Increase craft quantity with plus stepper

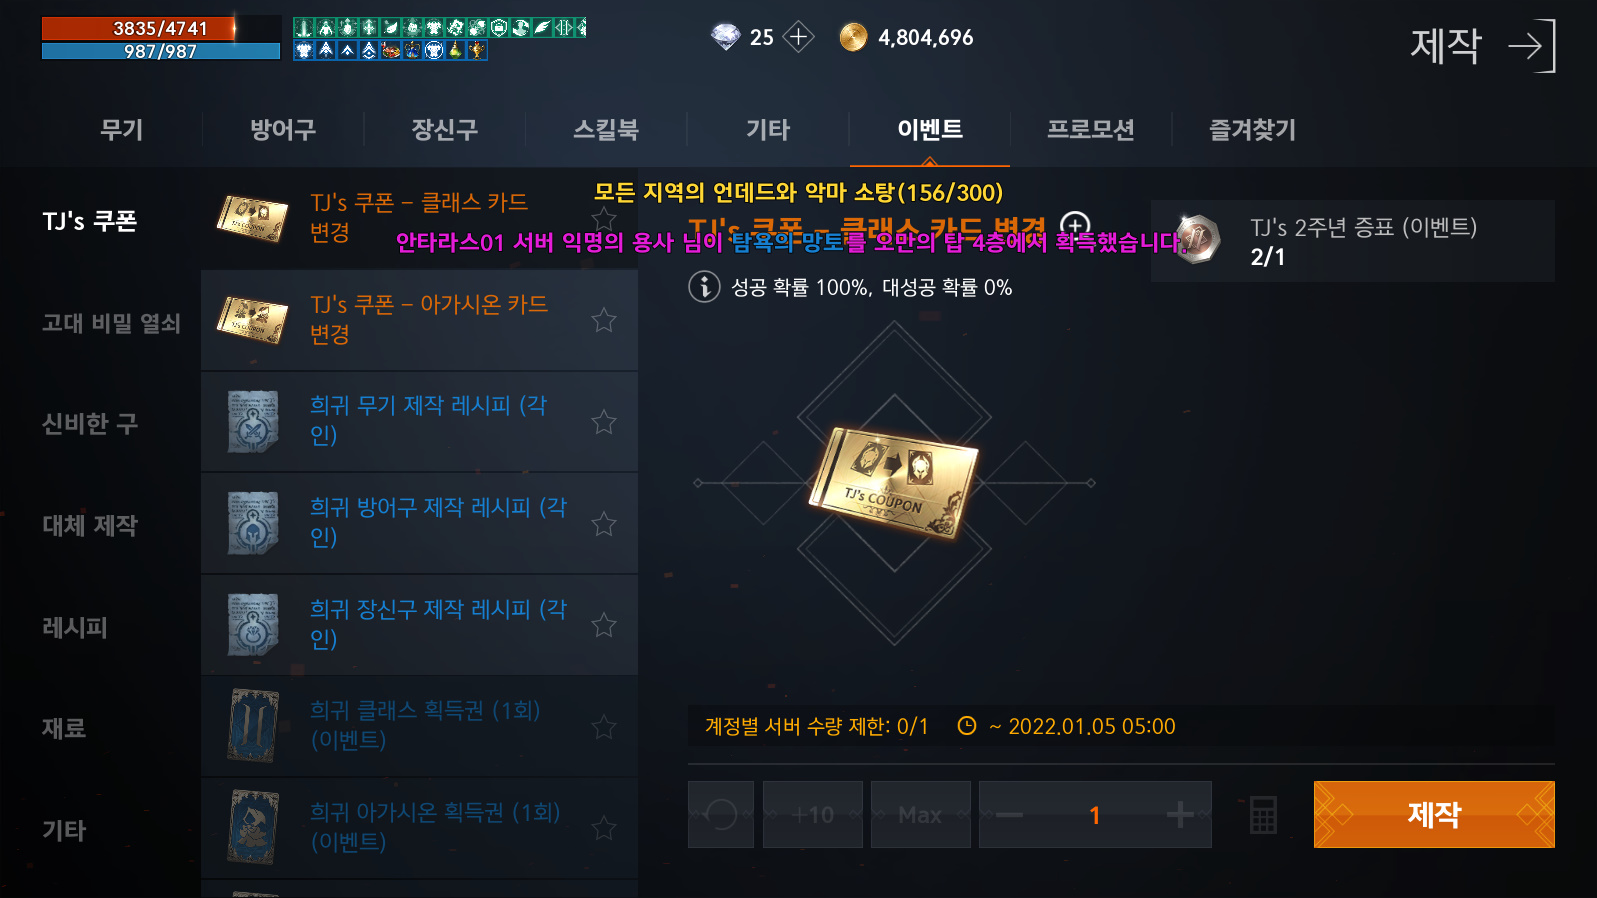1180,815
